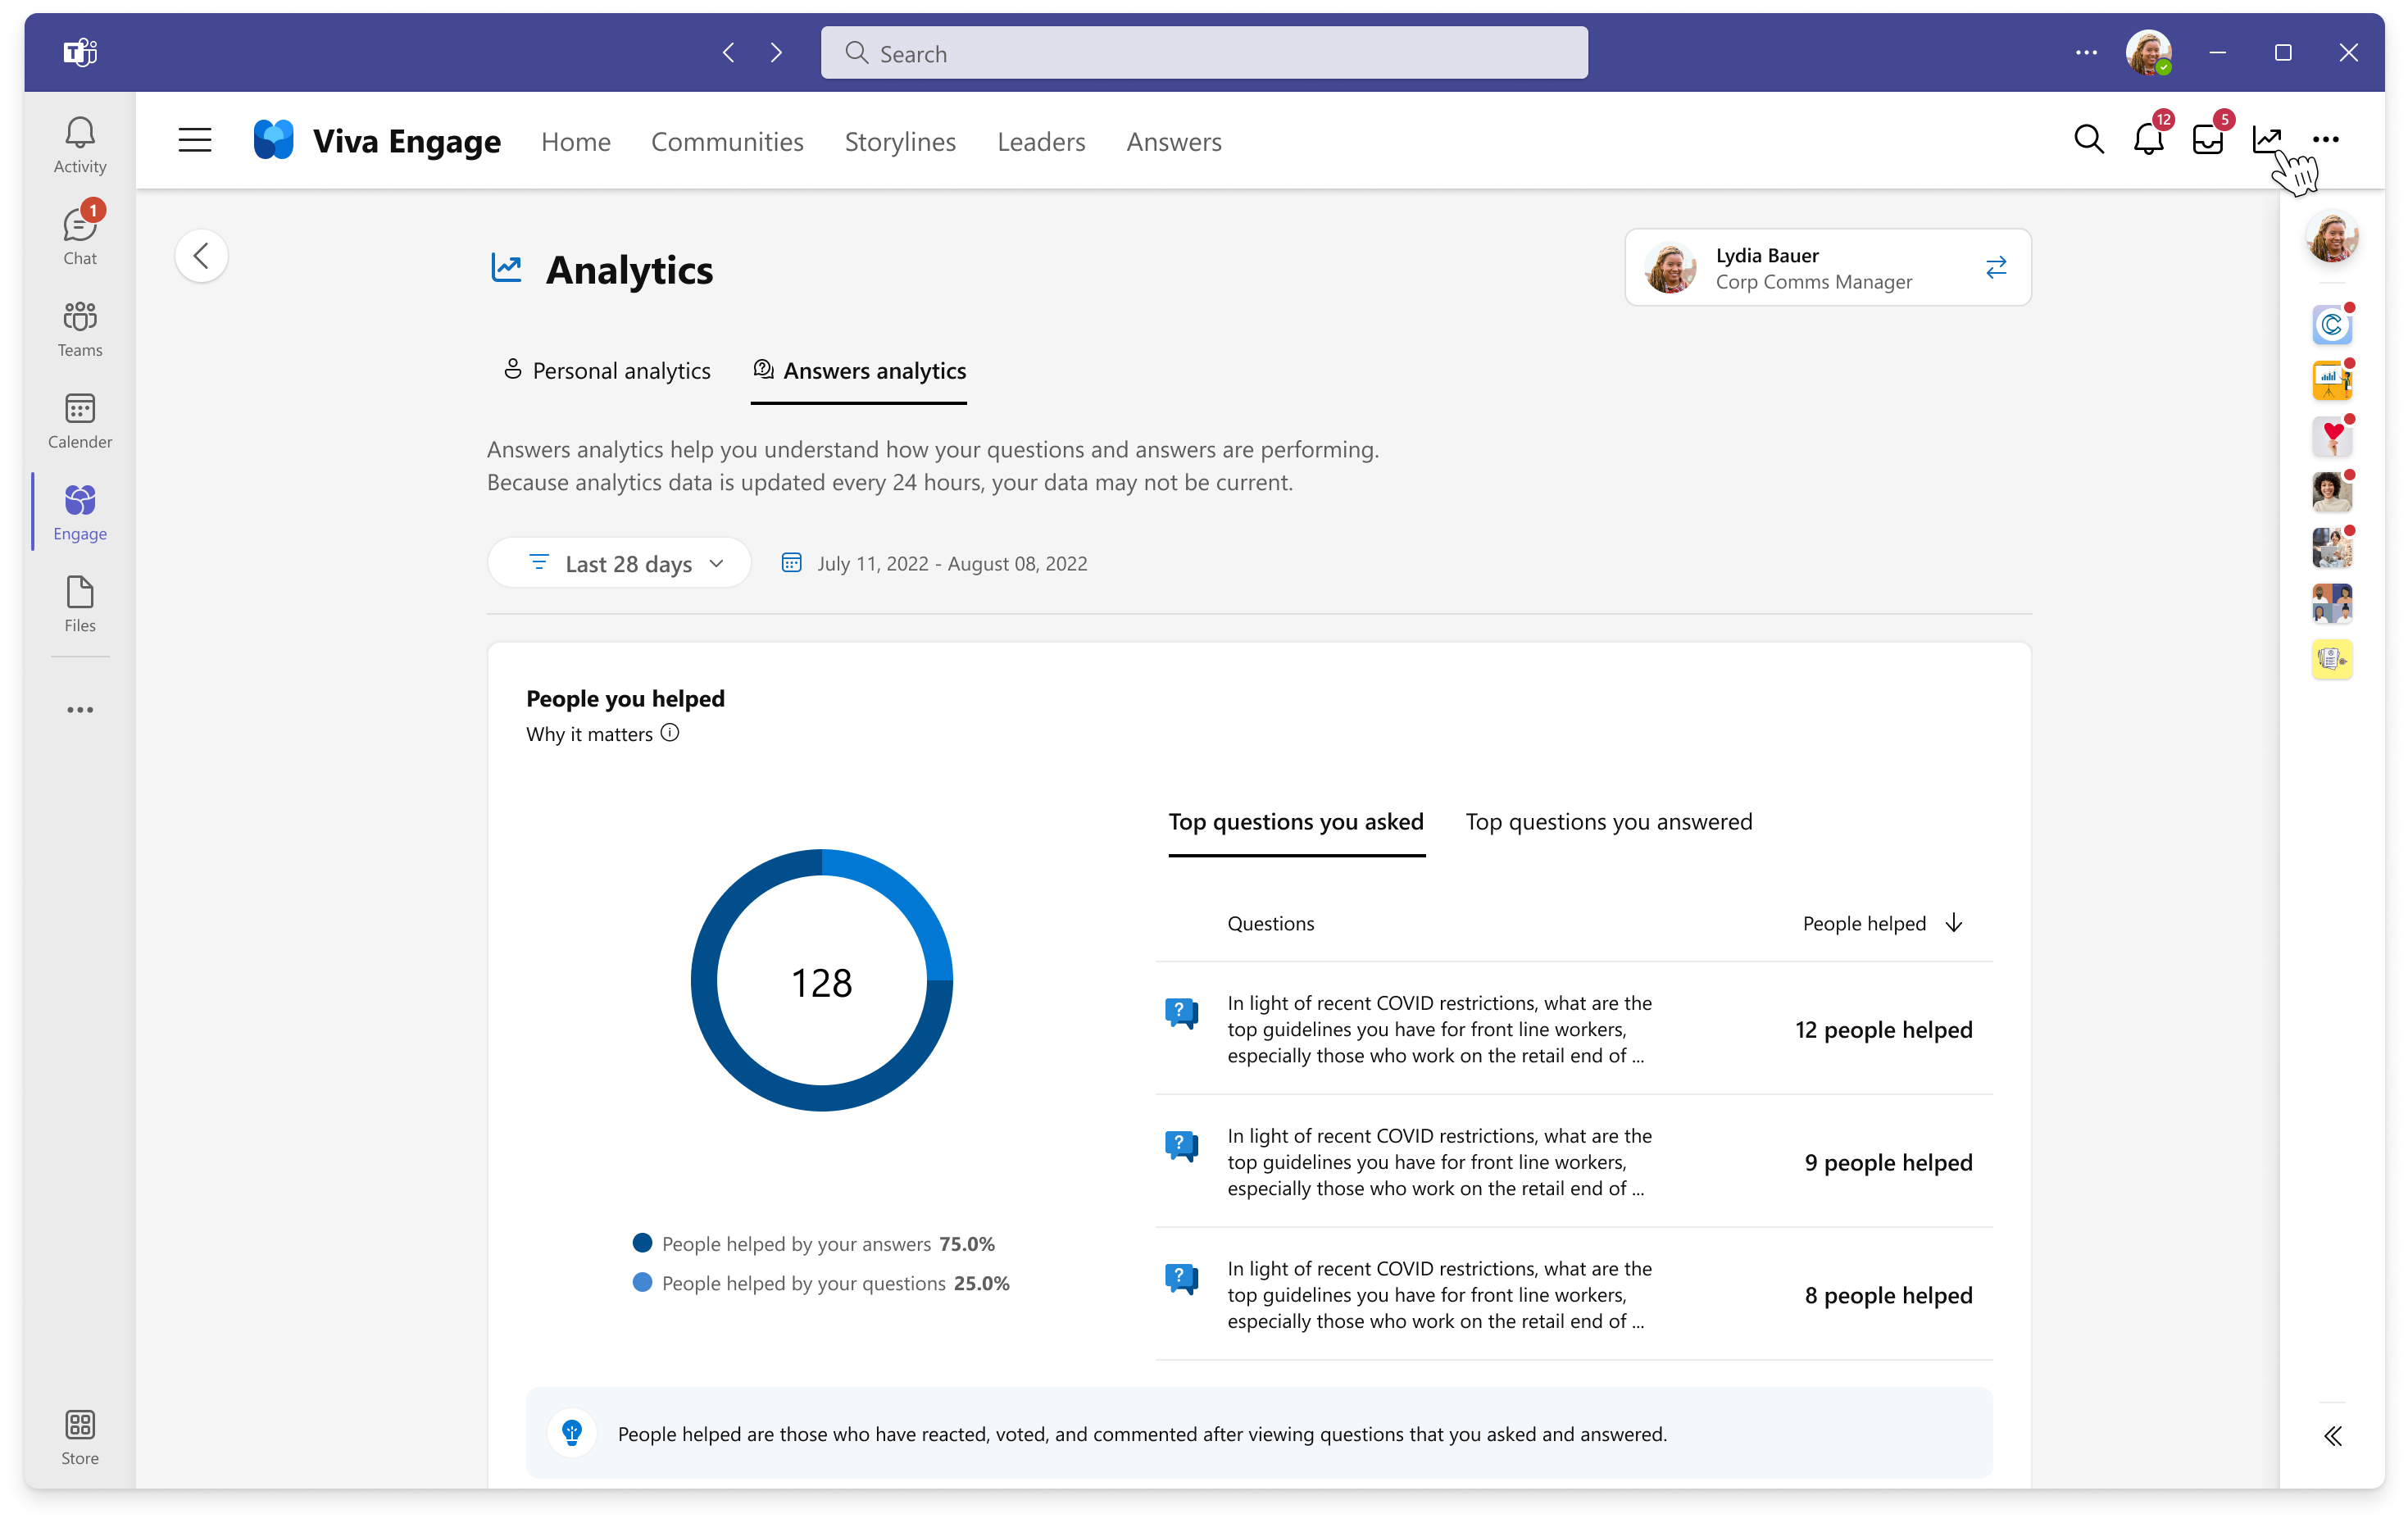Viewport: 2408px width, 1523px height.
Task: Open the Answers analytics notification bell
Action: (x=2145, y=140)
